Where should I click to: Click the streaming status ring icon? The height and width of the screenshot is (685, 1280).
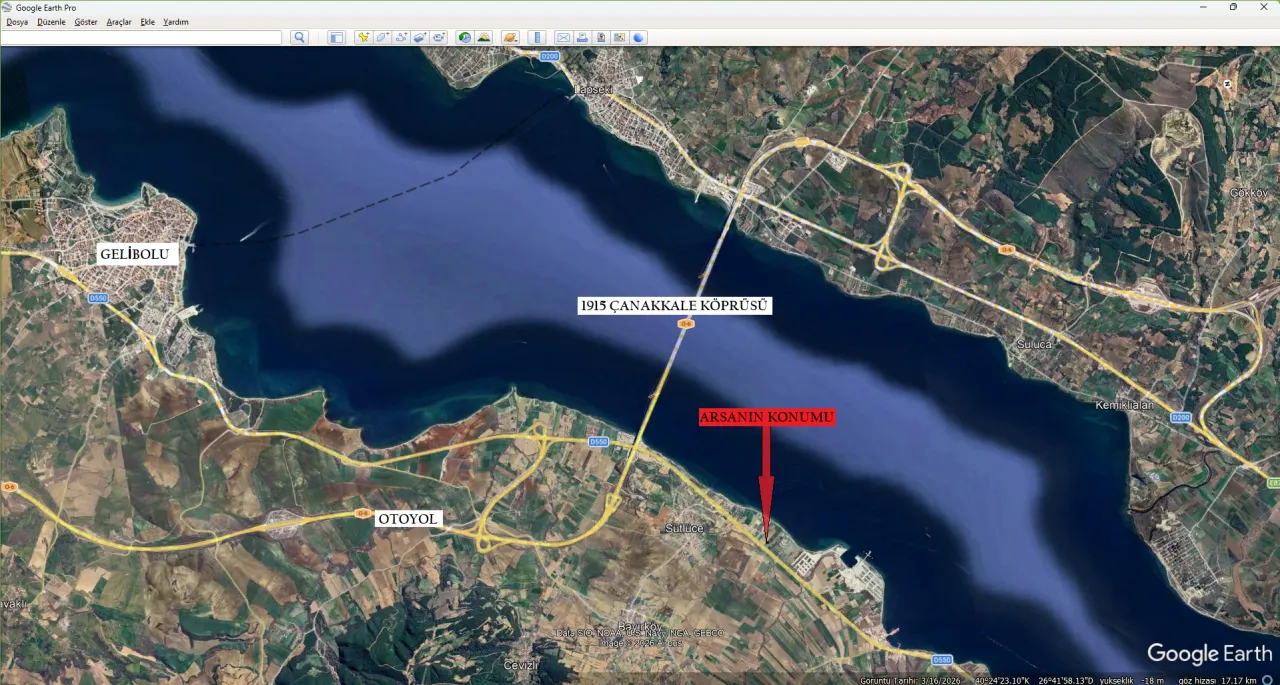(1267, 680)
